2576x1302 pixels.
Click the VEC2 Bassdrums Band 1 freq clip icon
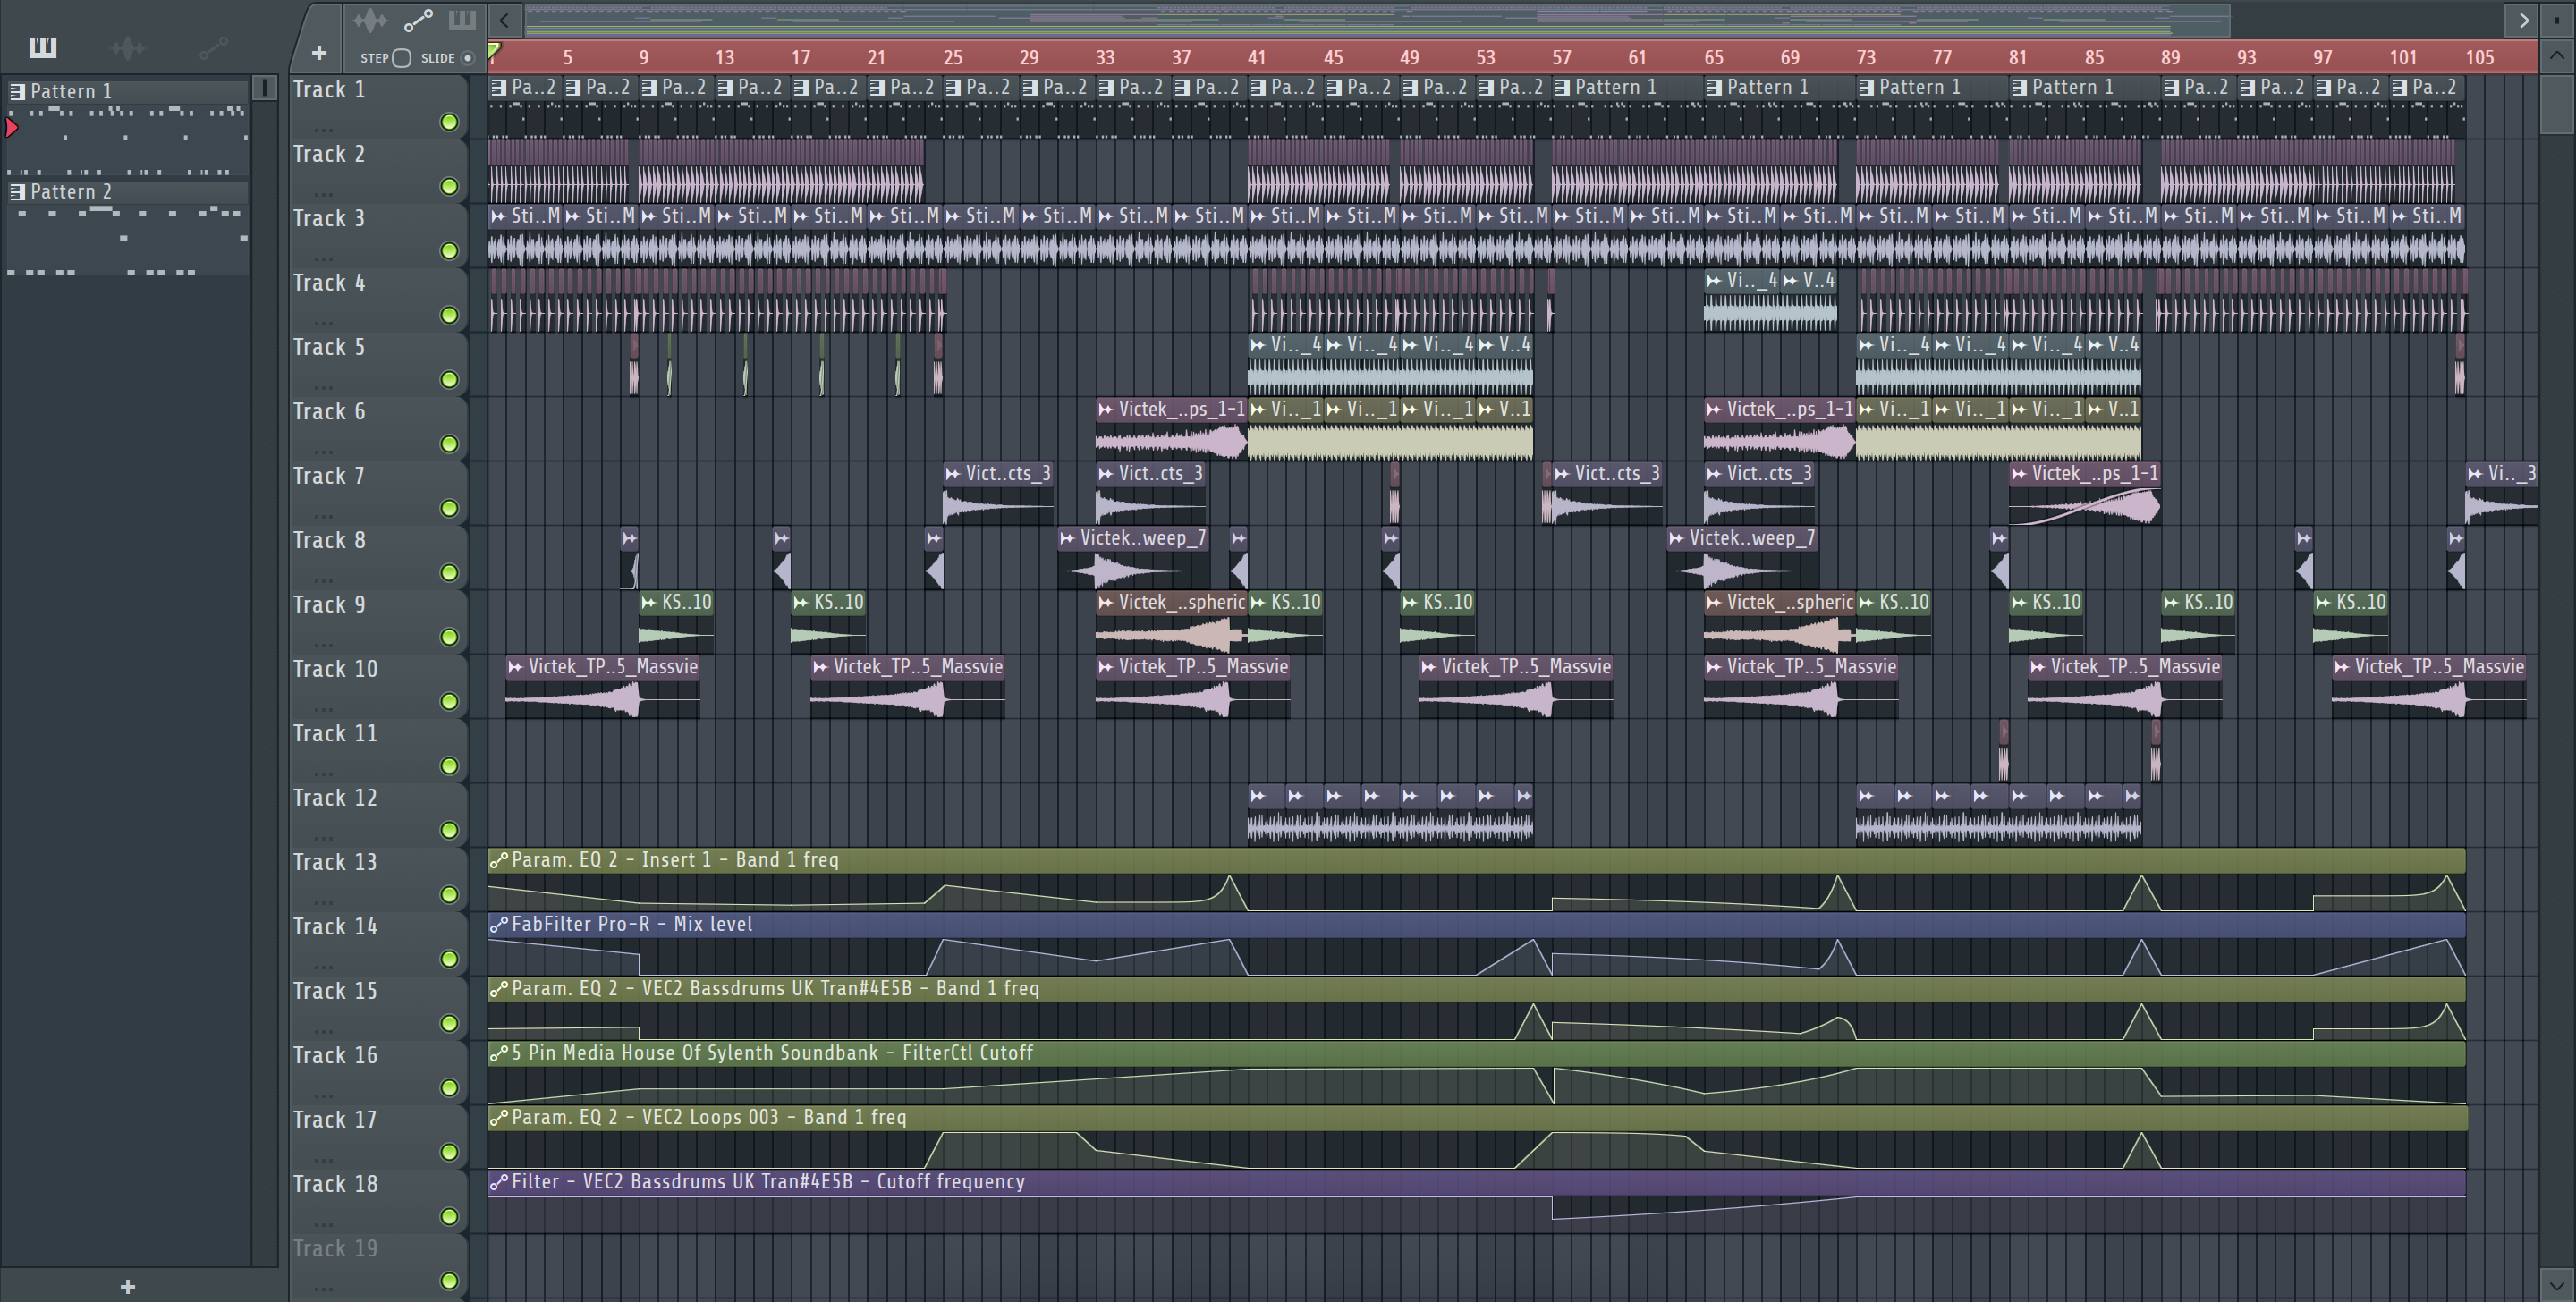[498, 989]
